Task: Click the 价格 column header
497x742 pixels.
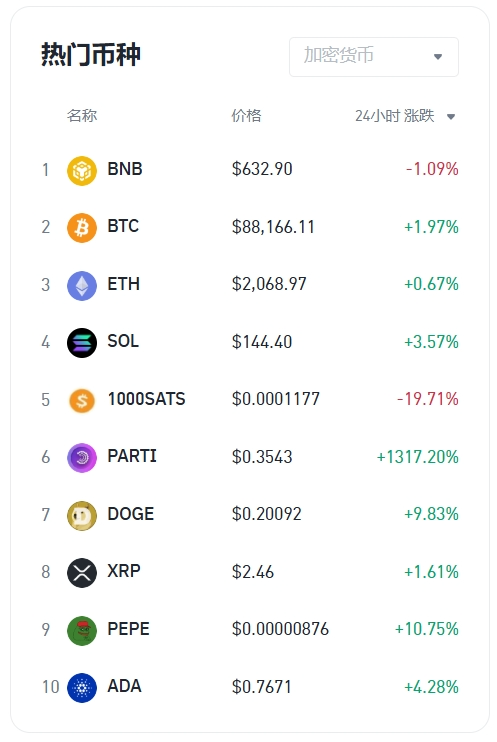Action: [x=246, y=115]
